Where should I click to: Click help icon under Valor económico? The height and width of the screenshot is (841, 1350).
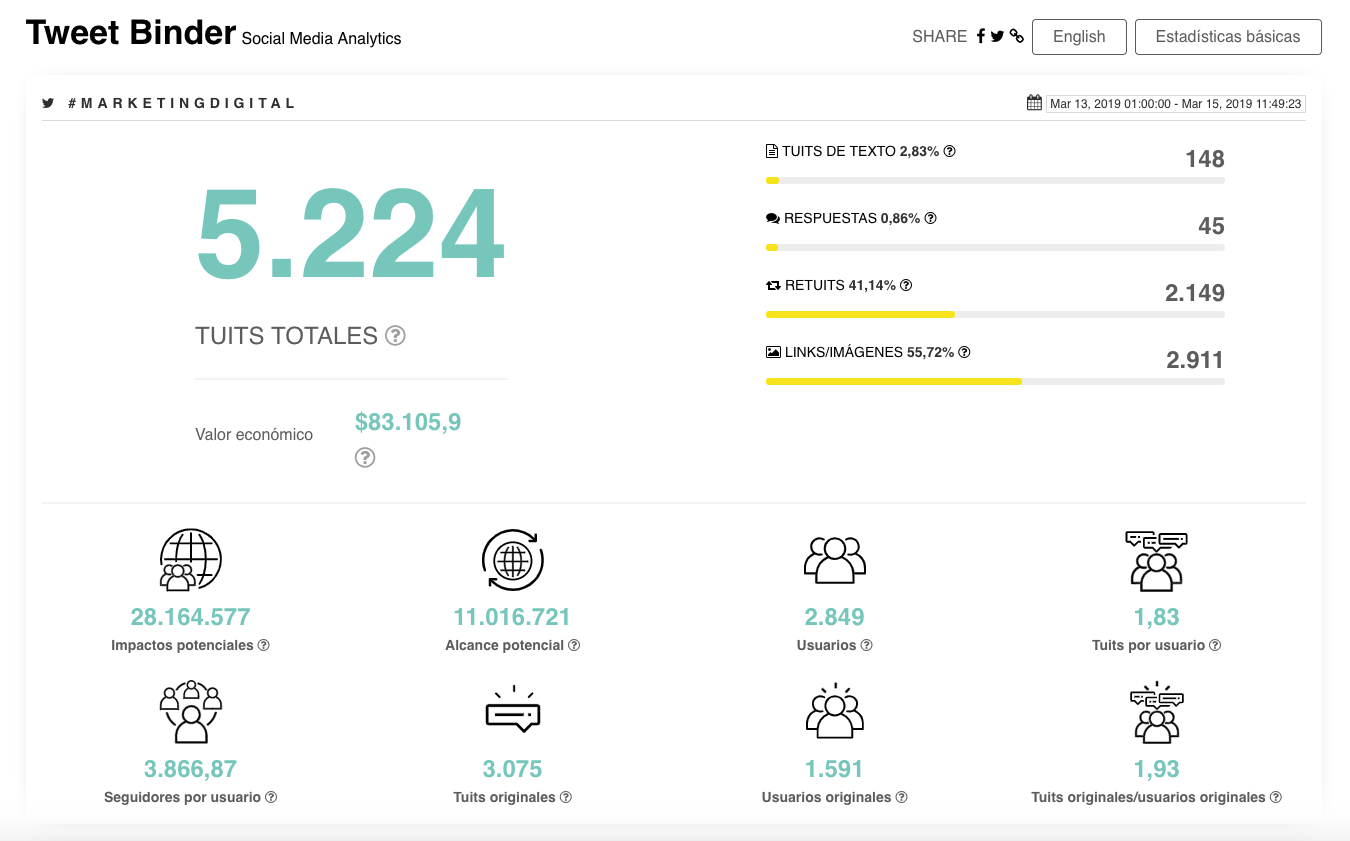coord(365,458)
